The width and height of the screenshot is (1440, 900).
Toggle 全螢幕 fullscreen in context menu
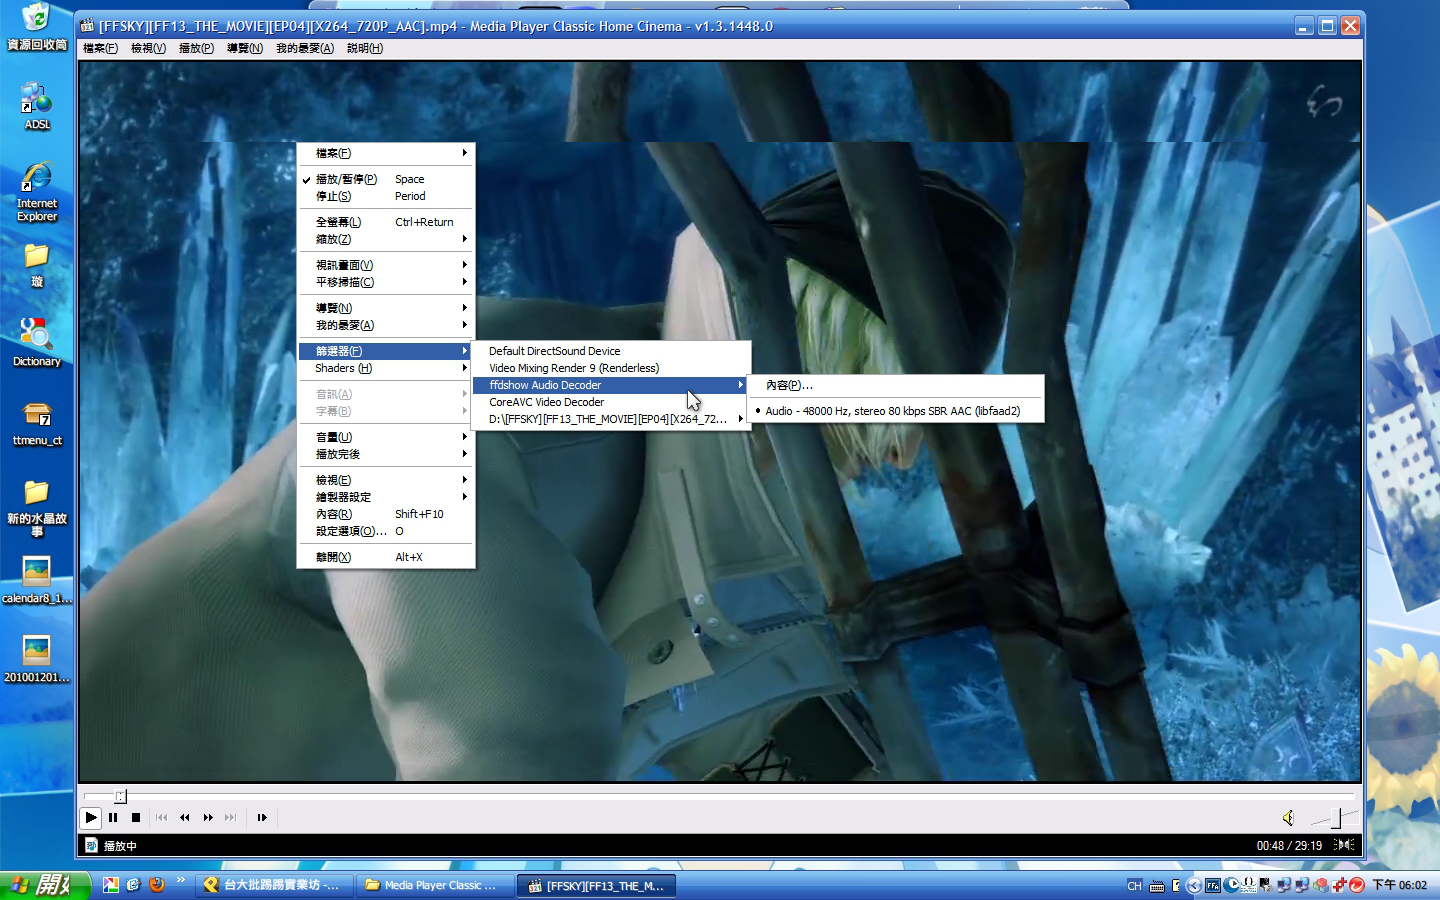pyautogui.click(x=339, y=222)
